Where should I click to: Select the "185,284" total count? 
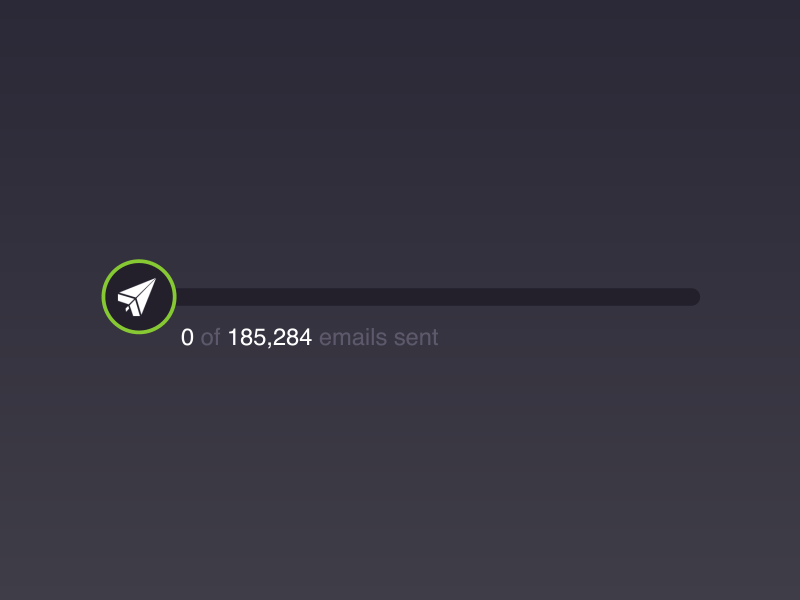point(269,338)
